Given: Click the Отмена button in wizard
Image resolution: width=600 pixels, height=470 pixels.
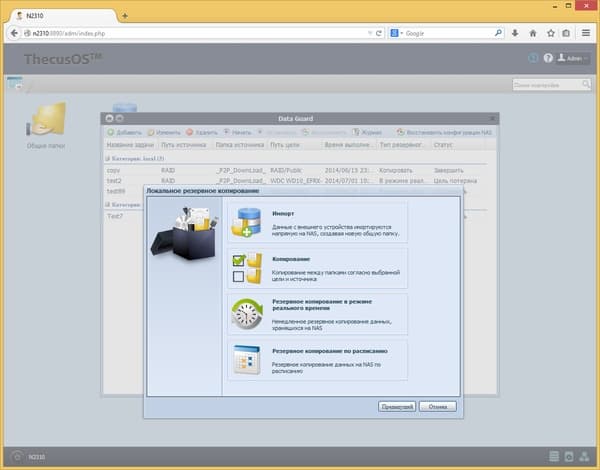Looking at the screenshot, I should tap(438, 406).
